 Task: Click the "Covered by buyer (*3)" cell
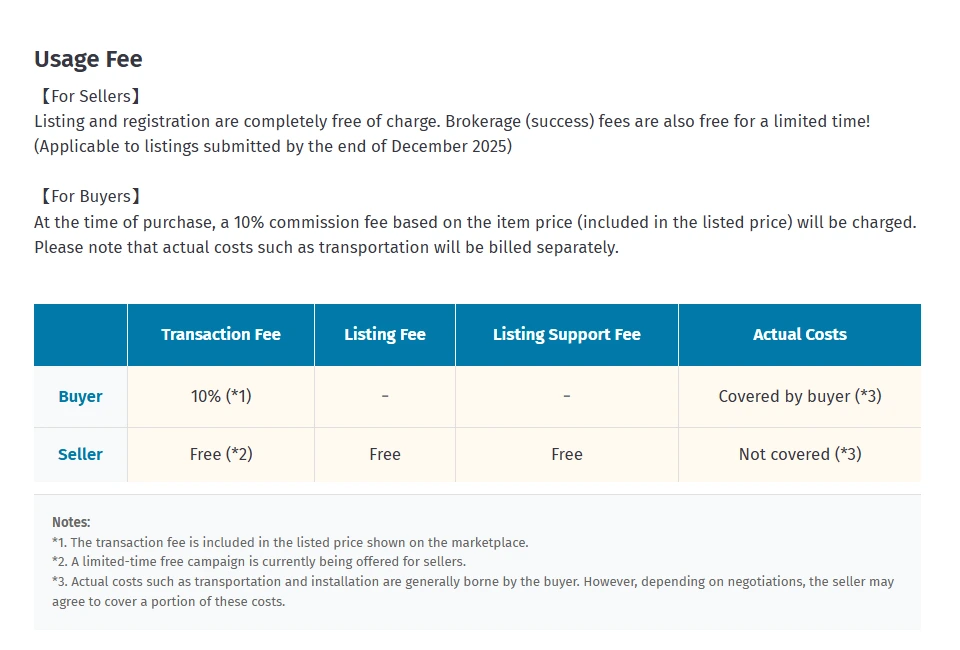point(799,397)
